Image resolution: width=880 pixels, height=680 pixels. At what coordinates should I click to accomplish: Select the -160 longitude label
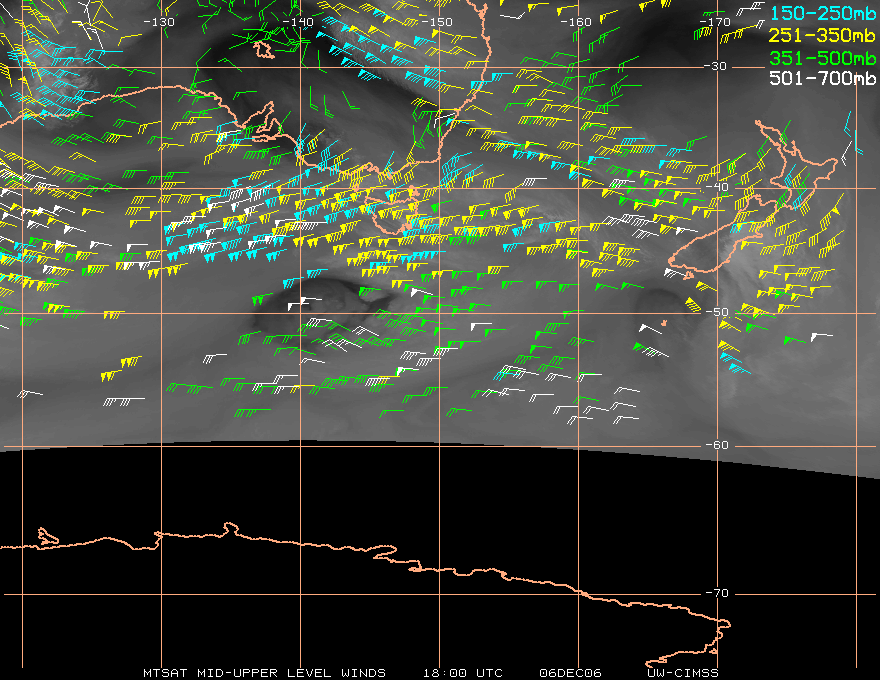pyautogui.click(x=576, y=22)
